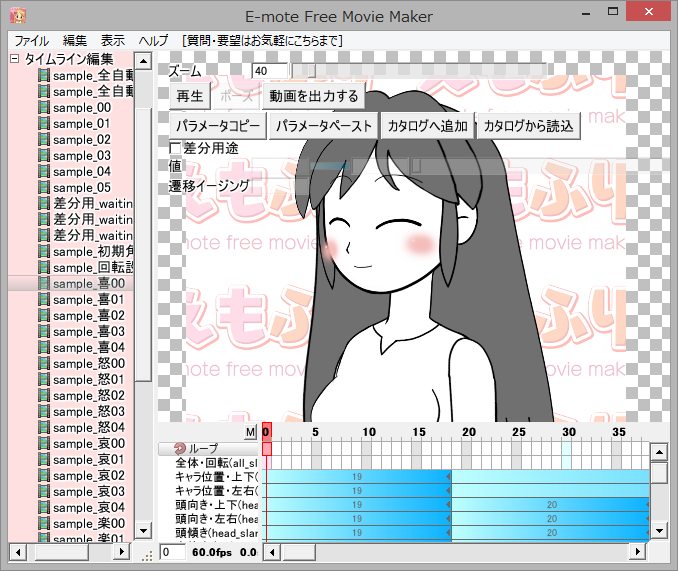Click the E-mote app icon in title bar
Viewport: 678px width, 571px height.
coord(18,16)
